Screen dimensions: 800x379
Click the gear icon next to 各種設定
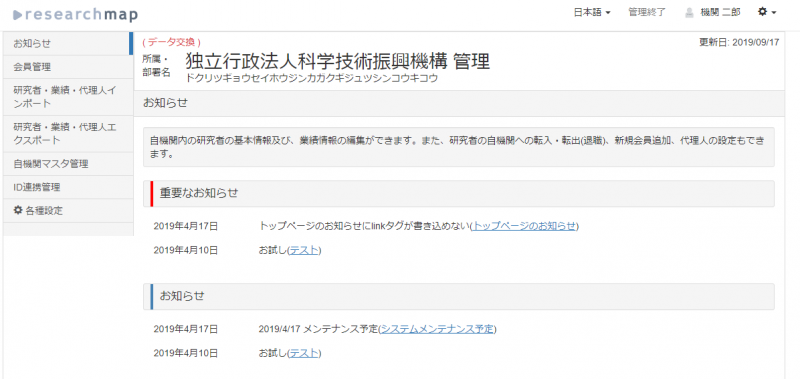18,210
